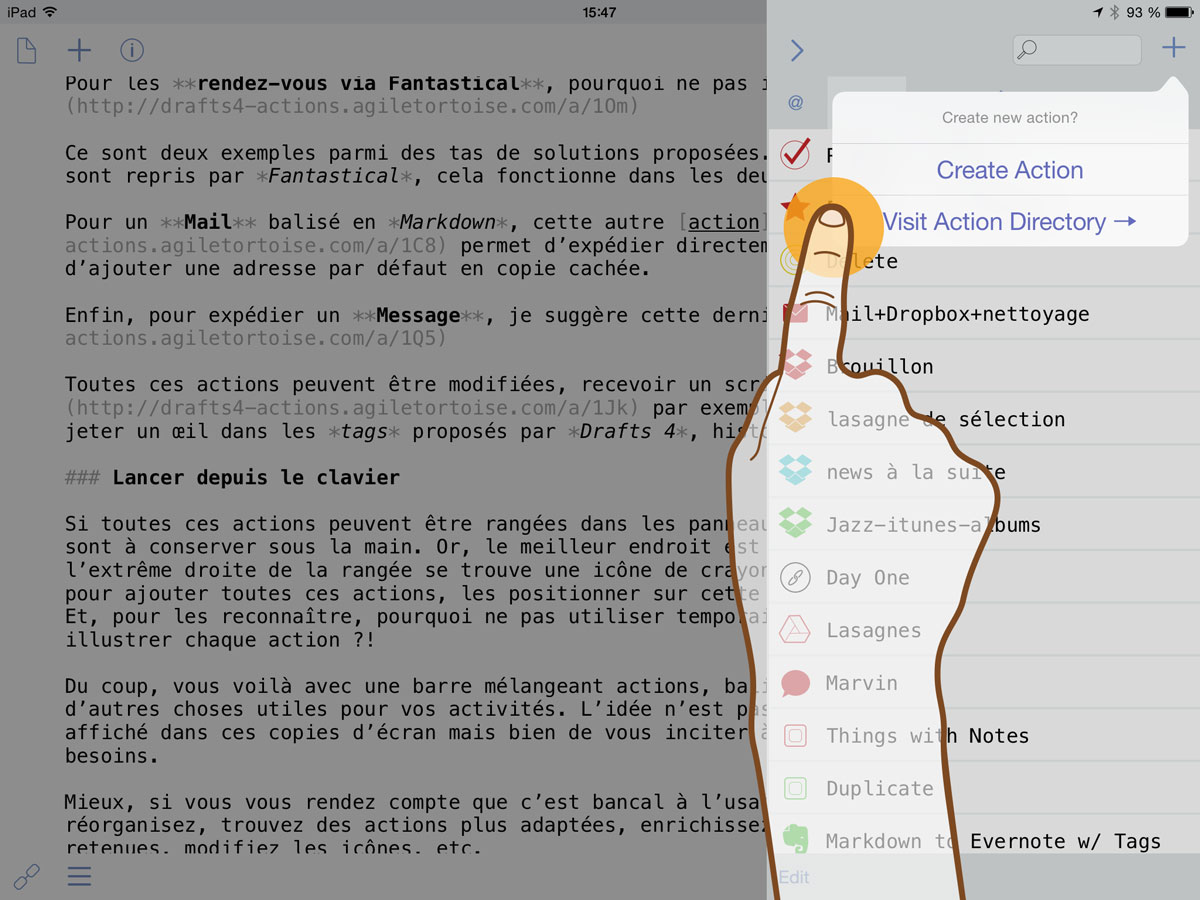Tap the plus icon in the action panel

1172,48
